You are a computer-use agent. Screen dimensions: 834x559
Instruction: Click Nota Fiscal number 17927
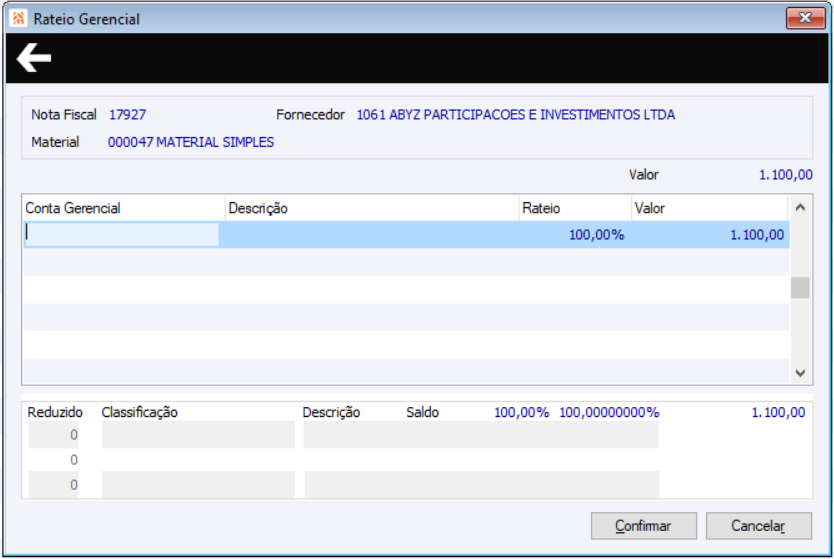click(127, 114)
